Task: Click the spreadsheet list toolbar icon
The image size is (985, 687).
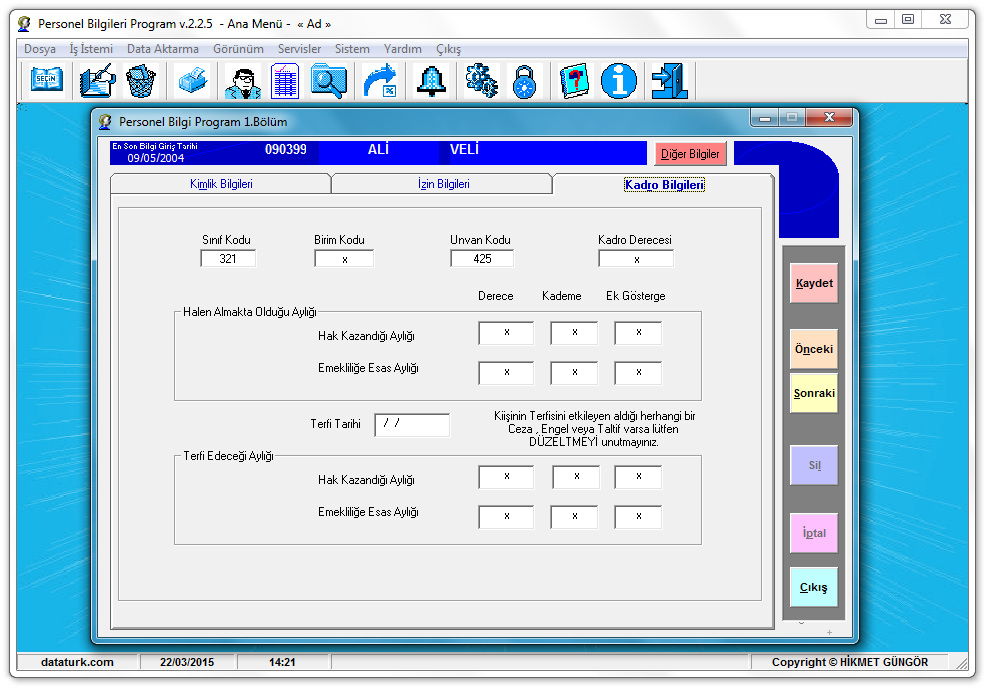Action: 285,81
